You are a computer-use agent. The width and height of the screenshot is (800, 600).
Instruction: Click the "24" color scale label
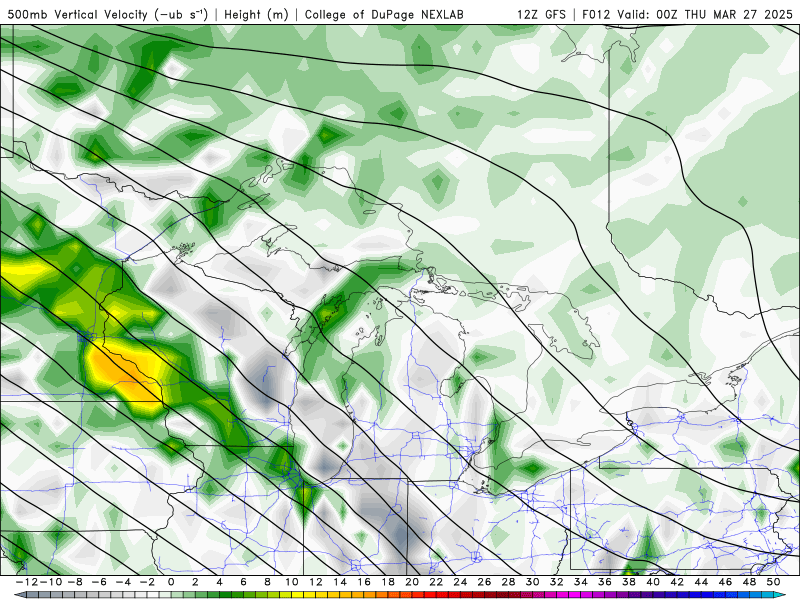[x=460, y=582]
